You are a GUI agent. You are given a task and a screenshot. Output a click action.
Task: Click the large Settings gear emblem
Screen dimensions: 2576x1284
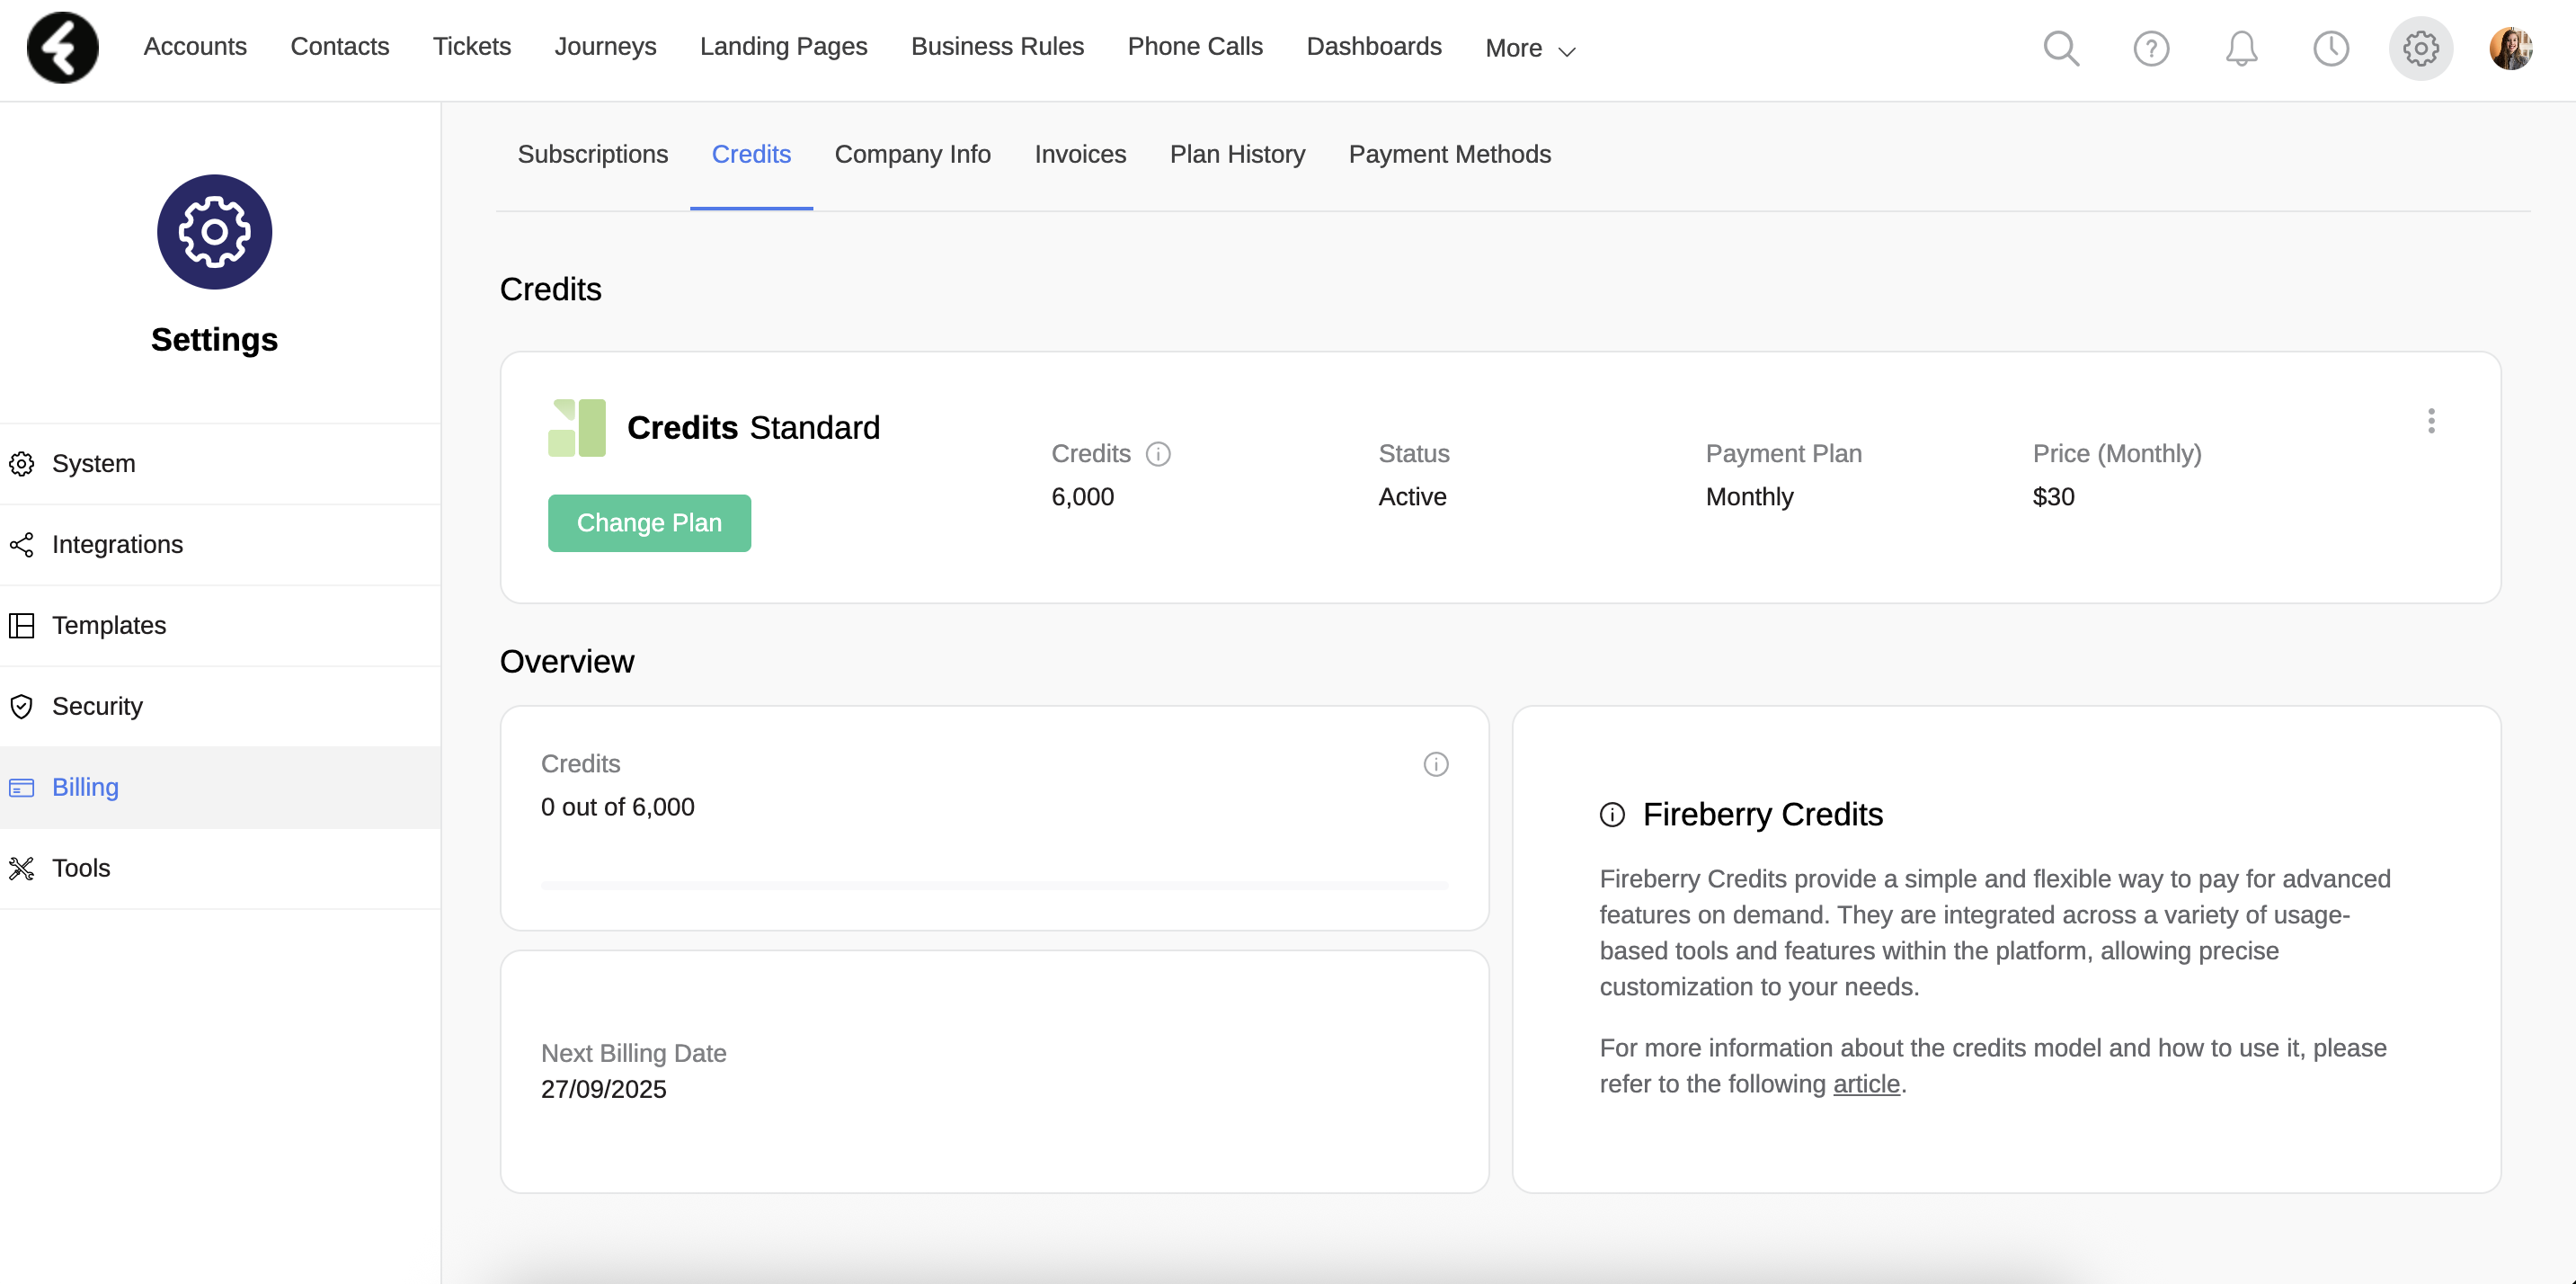[x=214, y=232]
